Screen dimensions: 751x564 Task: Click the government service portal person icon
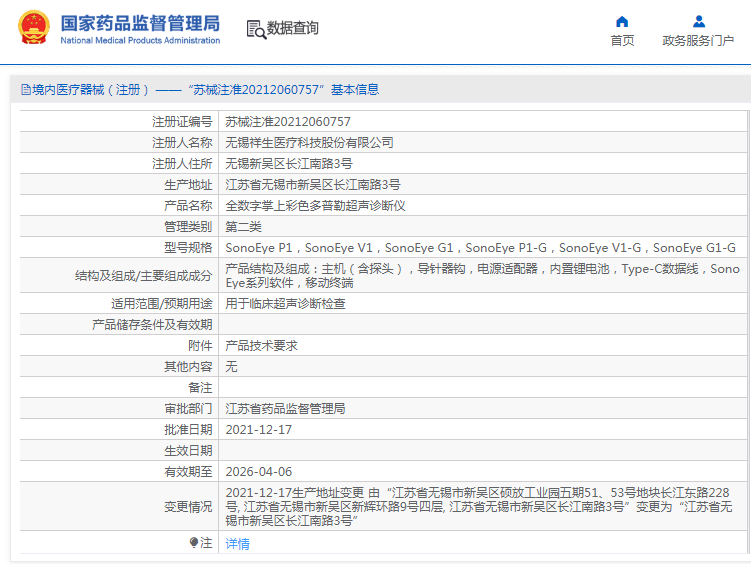click(x=699, y=22)
